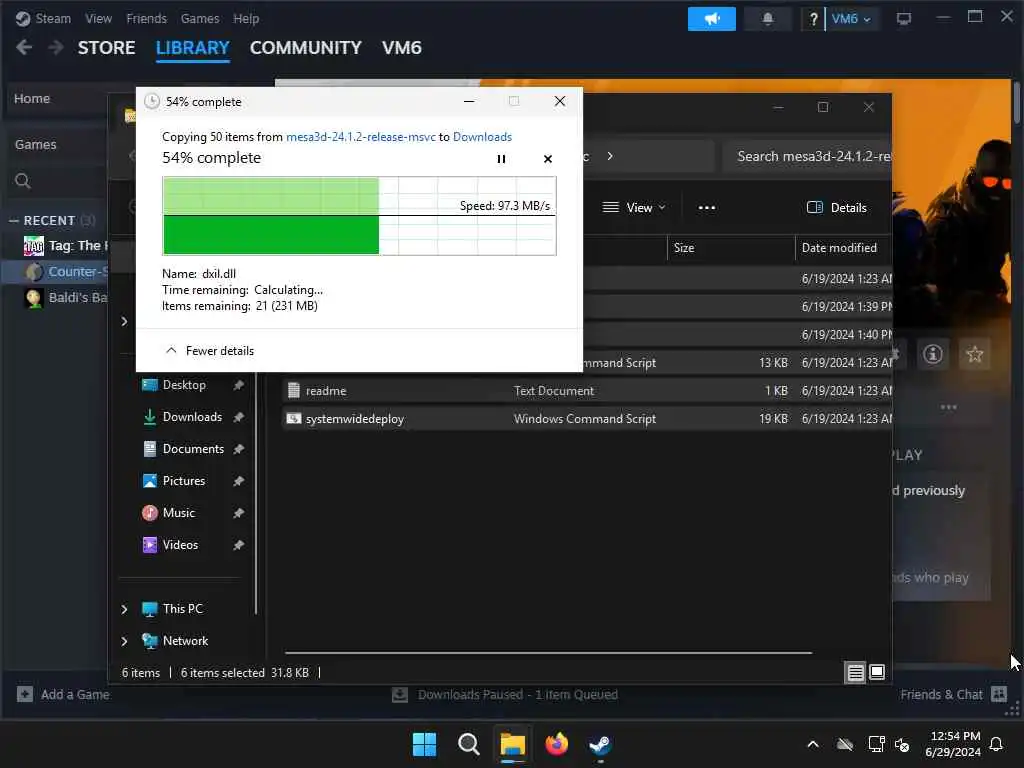Image resolution: width=1024 pixels, height=768 pixels.
Task: Open the Games menu in Steam
Action: (200, 18)
